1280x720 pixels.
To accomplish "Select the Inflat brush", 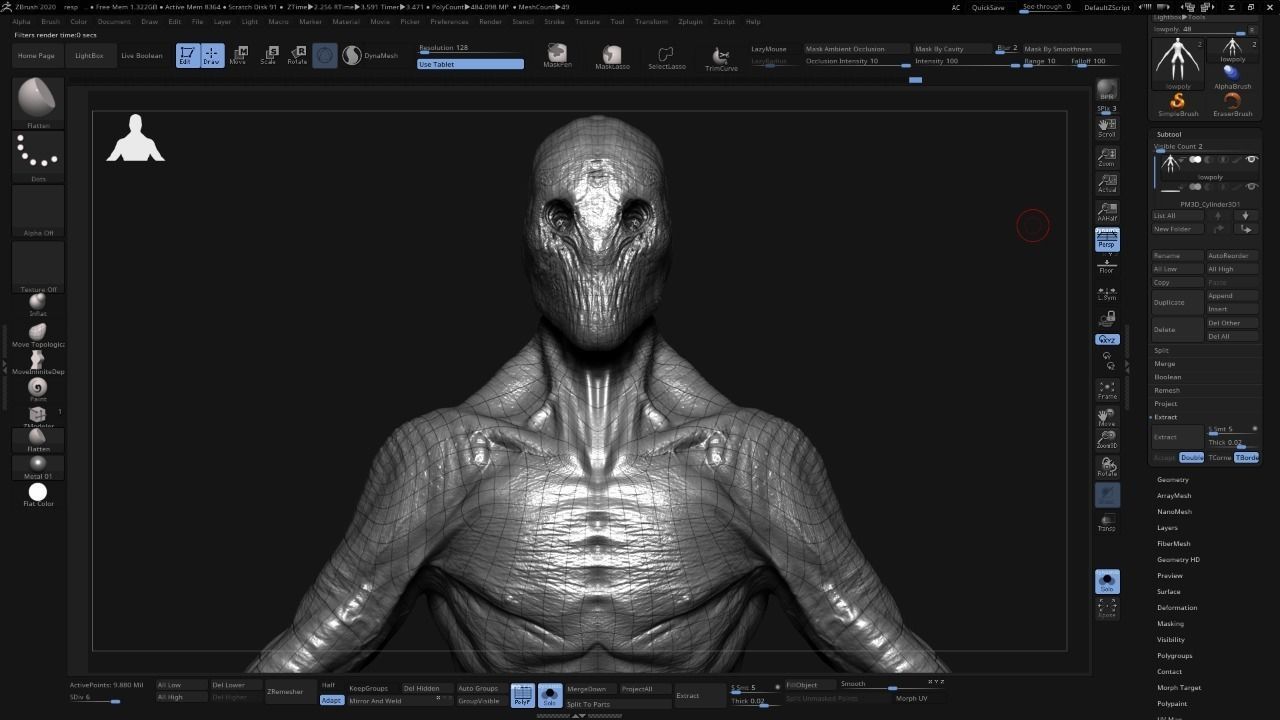I will click(x=38, y=304).
